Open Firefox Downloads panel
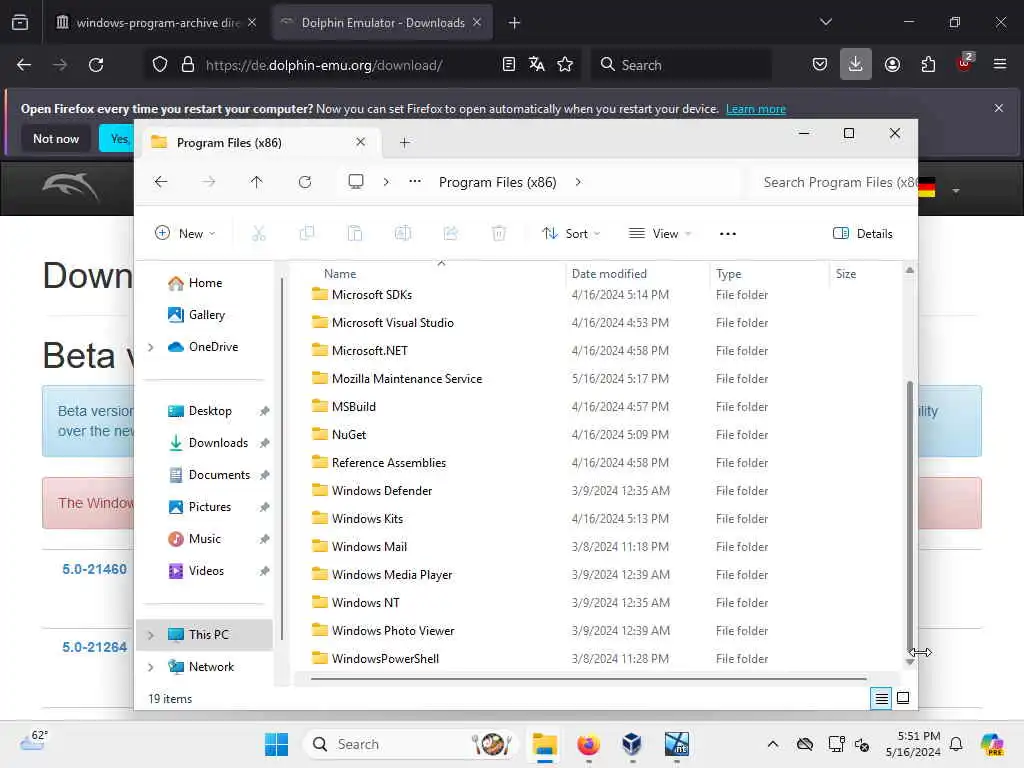The height and width of the screenshot is (768, 1024). [856, 64]
